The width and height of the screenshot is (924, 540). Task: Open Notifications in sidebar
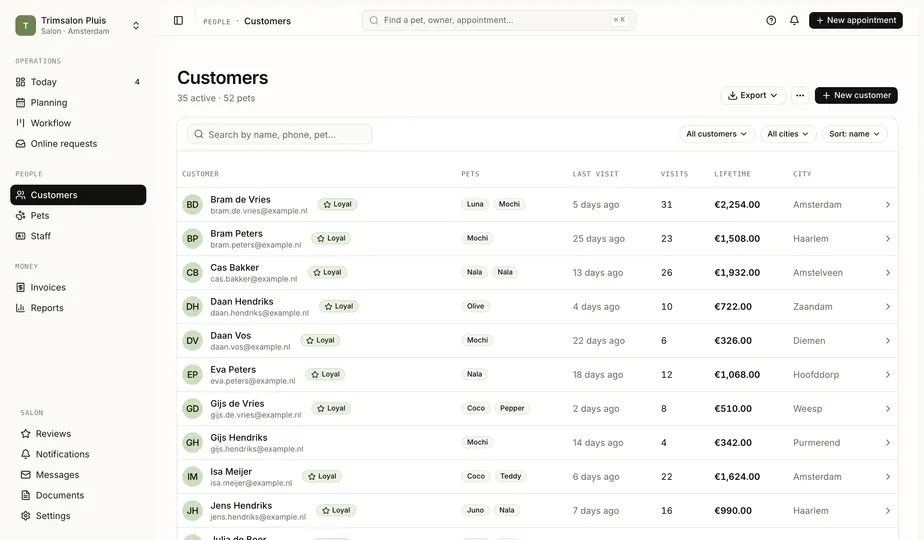pyautogui.click(x=78, y=455)
